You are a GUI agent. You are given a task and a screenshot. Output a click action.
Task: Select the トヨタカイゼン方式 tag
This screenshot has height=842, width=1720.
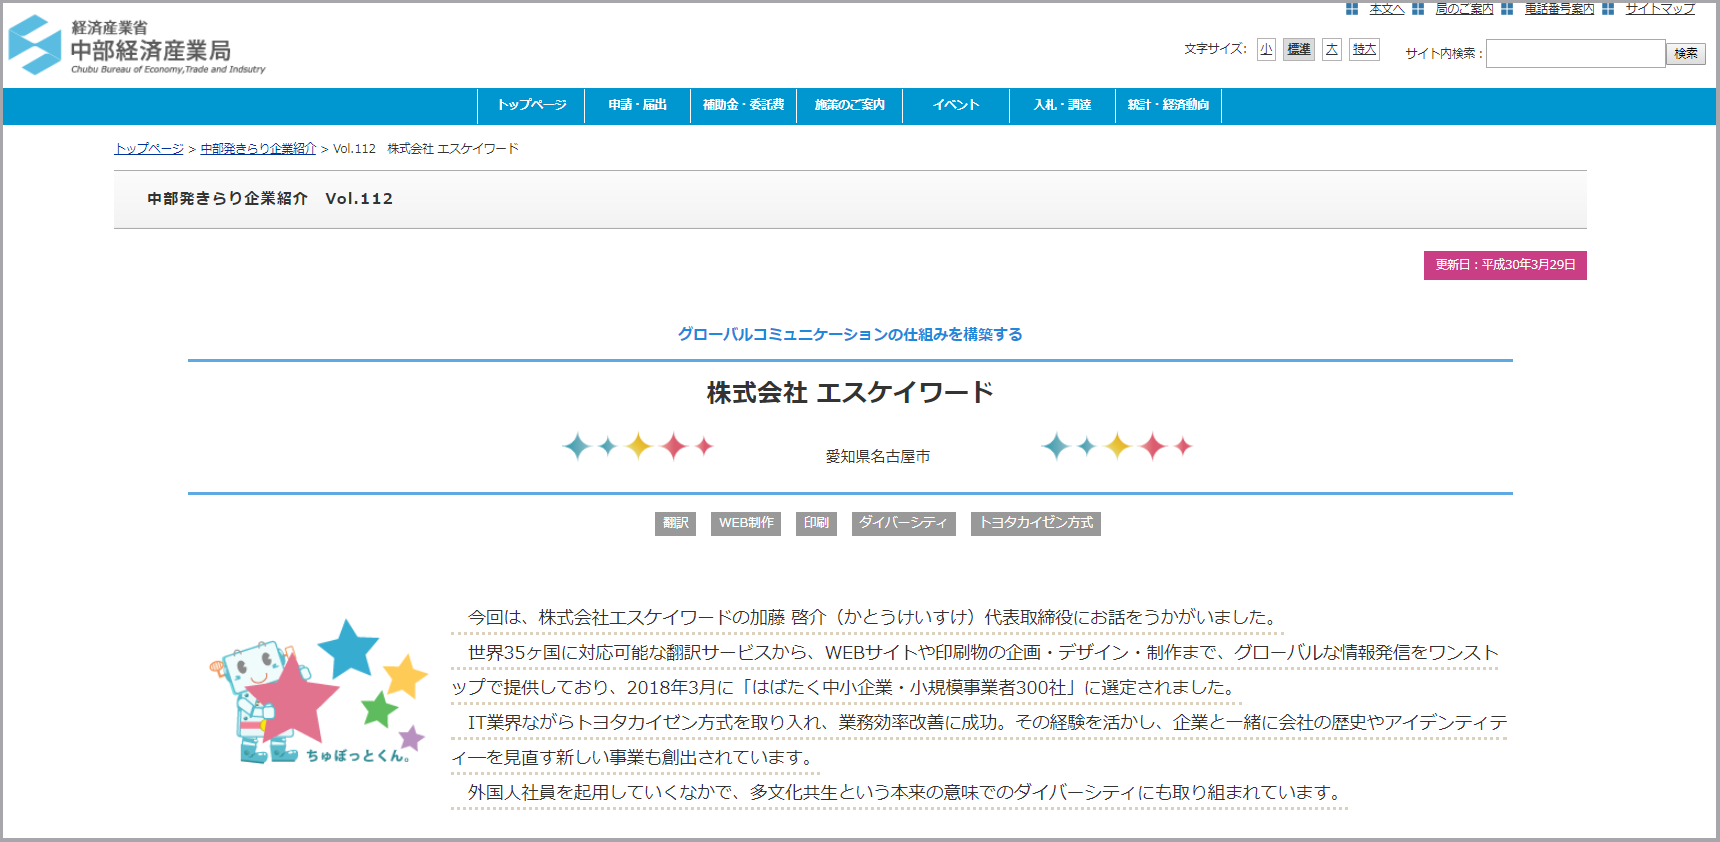[x=1035, y=523]
